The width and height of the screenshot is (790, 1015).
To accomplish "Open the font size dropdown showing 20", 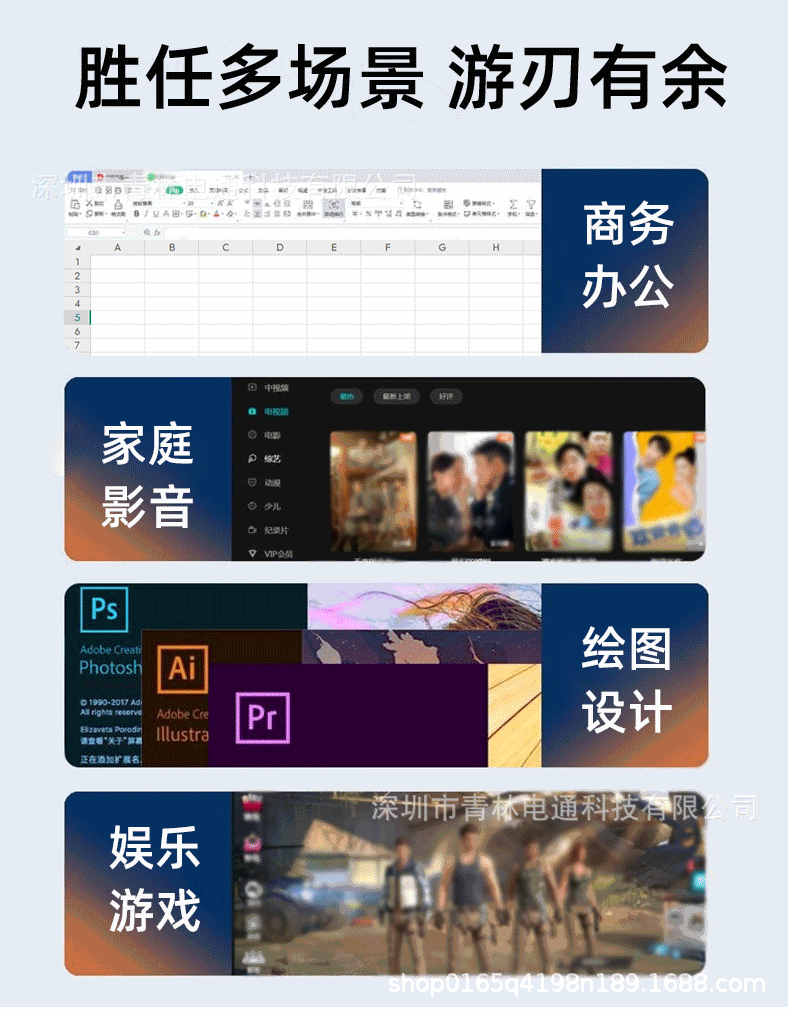I will point(199,203).
